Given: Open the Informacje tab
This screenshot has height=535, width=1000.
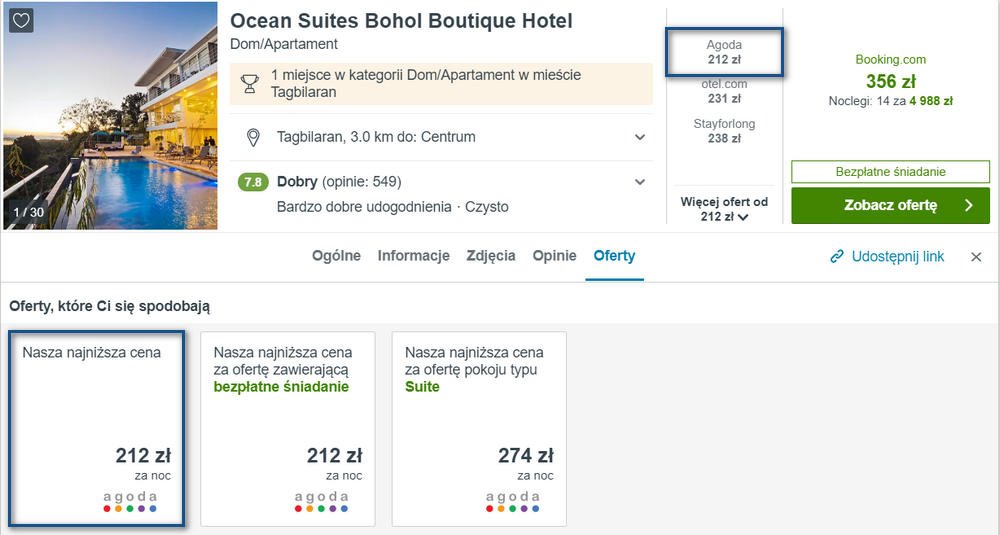Looking at the screenshot, I should pyautogui.click(x=413, y=256).
